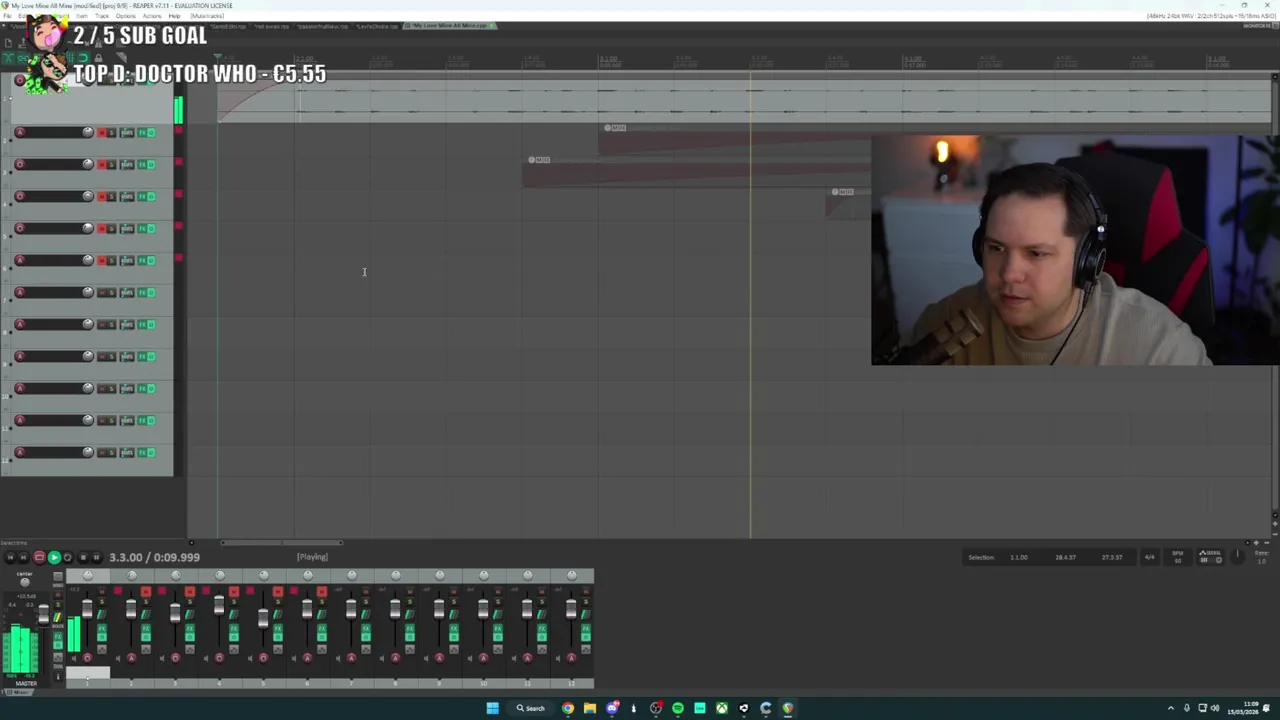
Task: Jump to project start with transport button
Action: 10,557
